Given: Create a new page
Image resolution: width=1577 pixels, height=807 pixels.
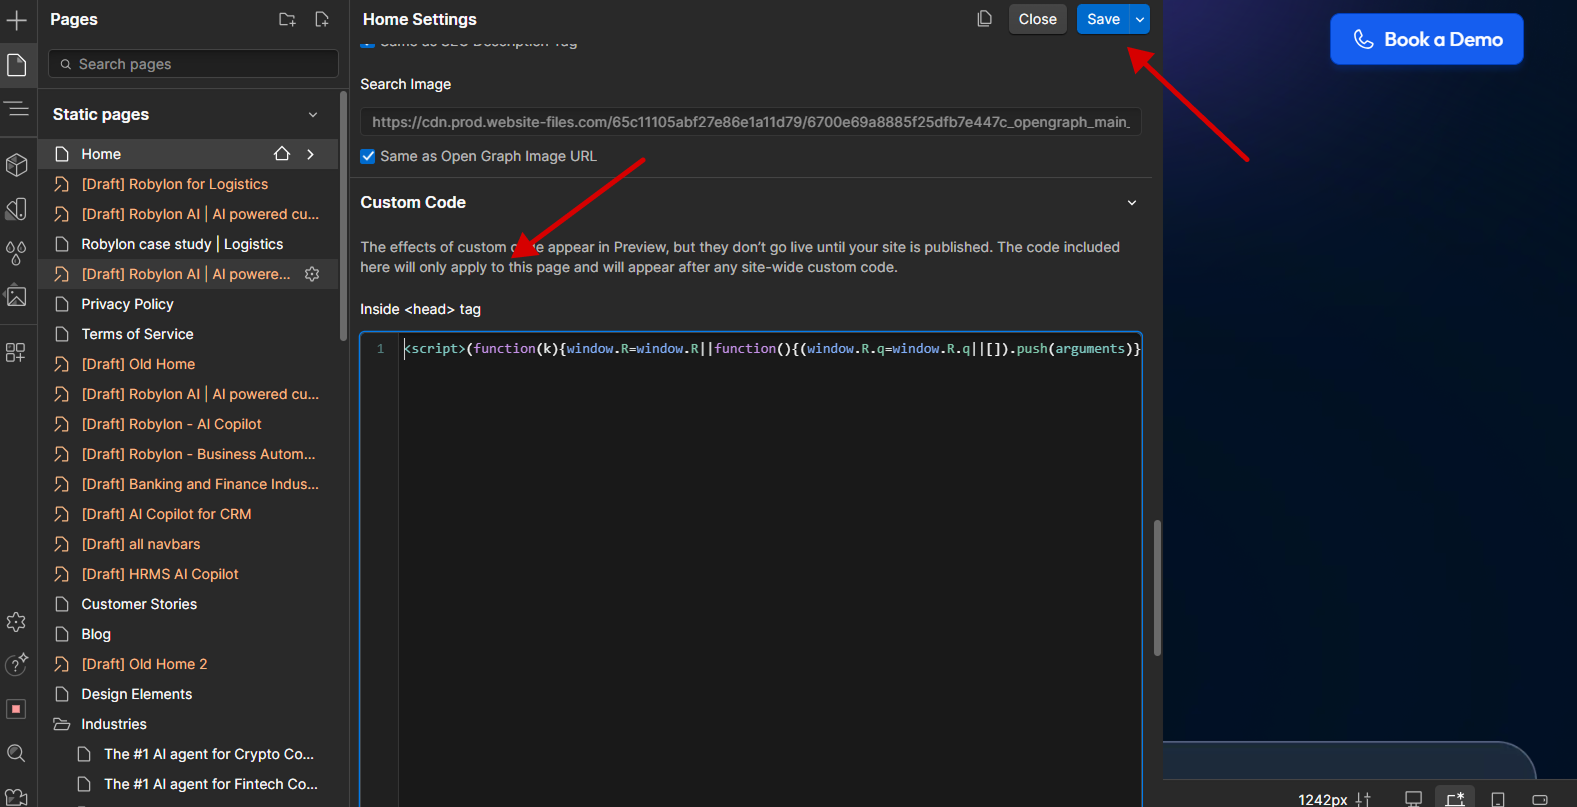Looking at the screenshot, I should (321, 19).
